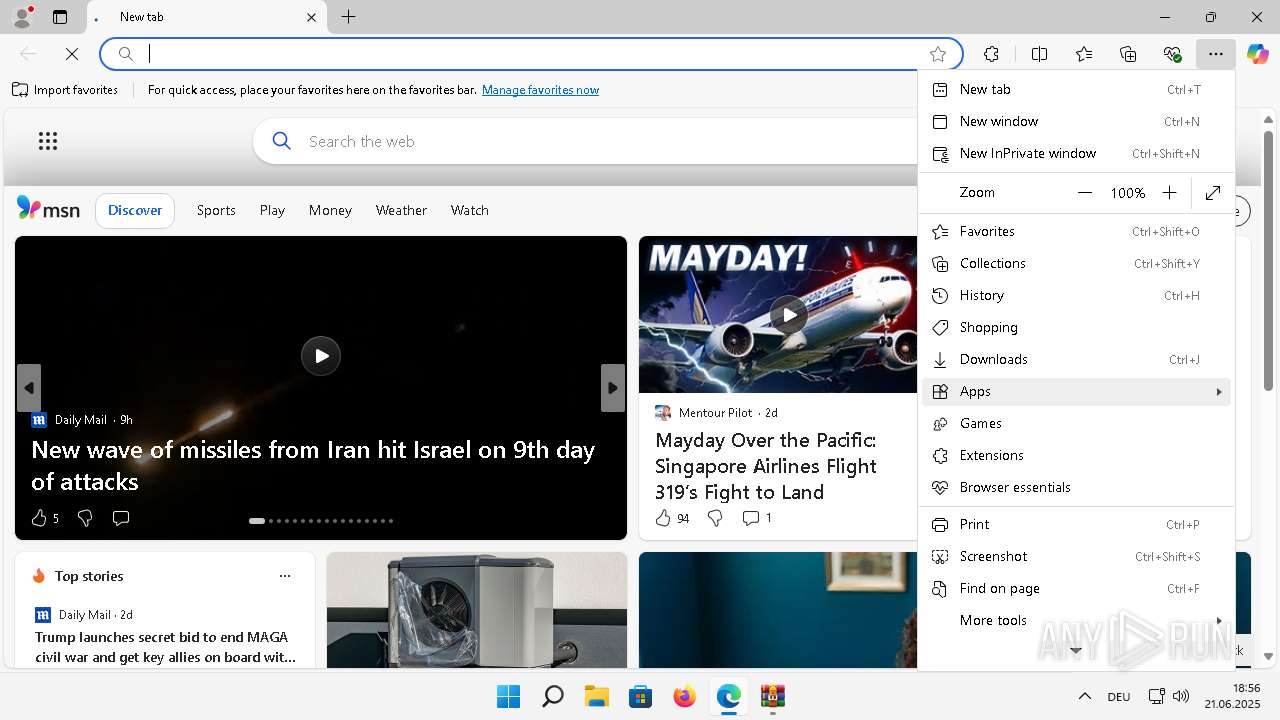Switch to Weather tab on MSN
The width and height of the screenshot is (1280, 720).
coord(401,210)
